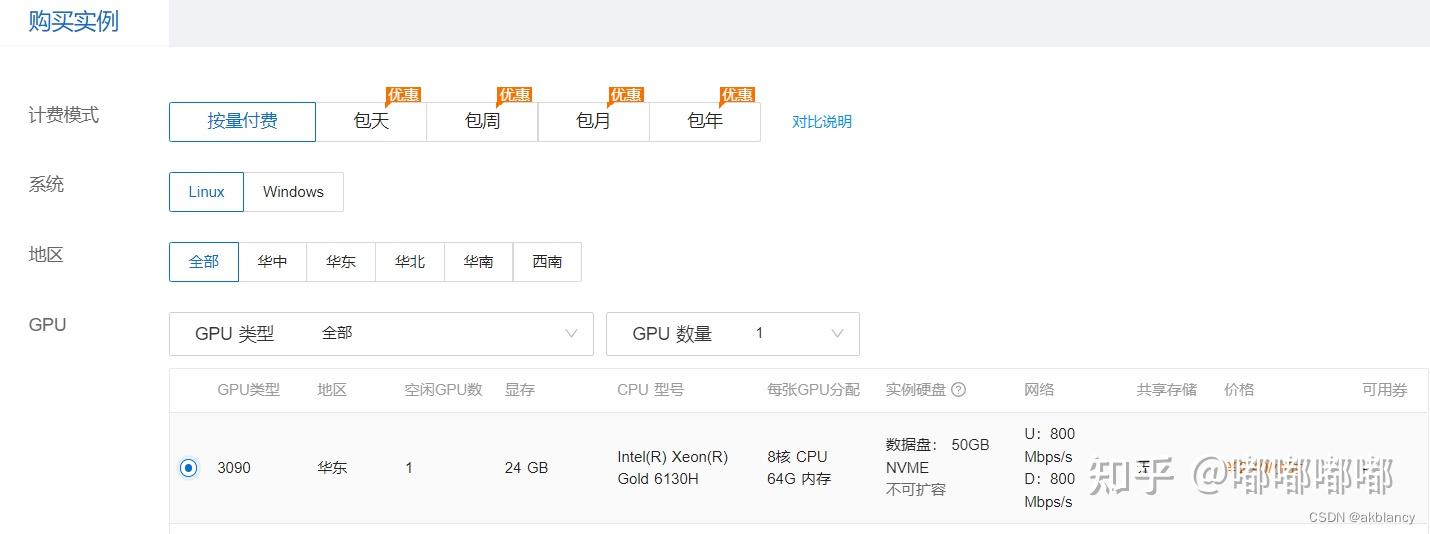Filter region by 华南
Image resolution: width=1430 pixels, height=534 pixels.
[478, 262]
